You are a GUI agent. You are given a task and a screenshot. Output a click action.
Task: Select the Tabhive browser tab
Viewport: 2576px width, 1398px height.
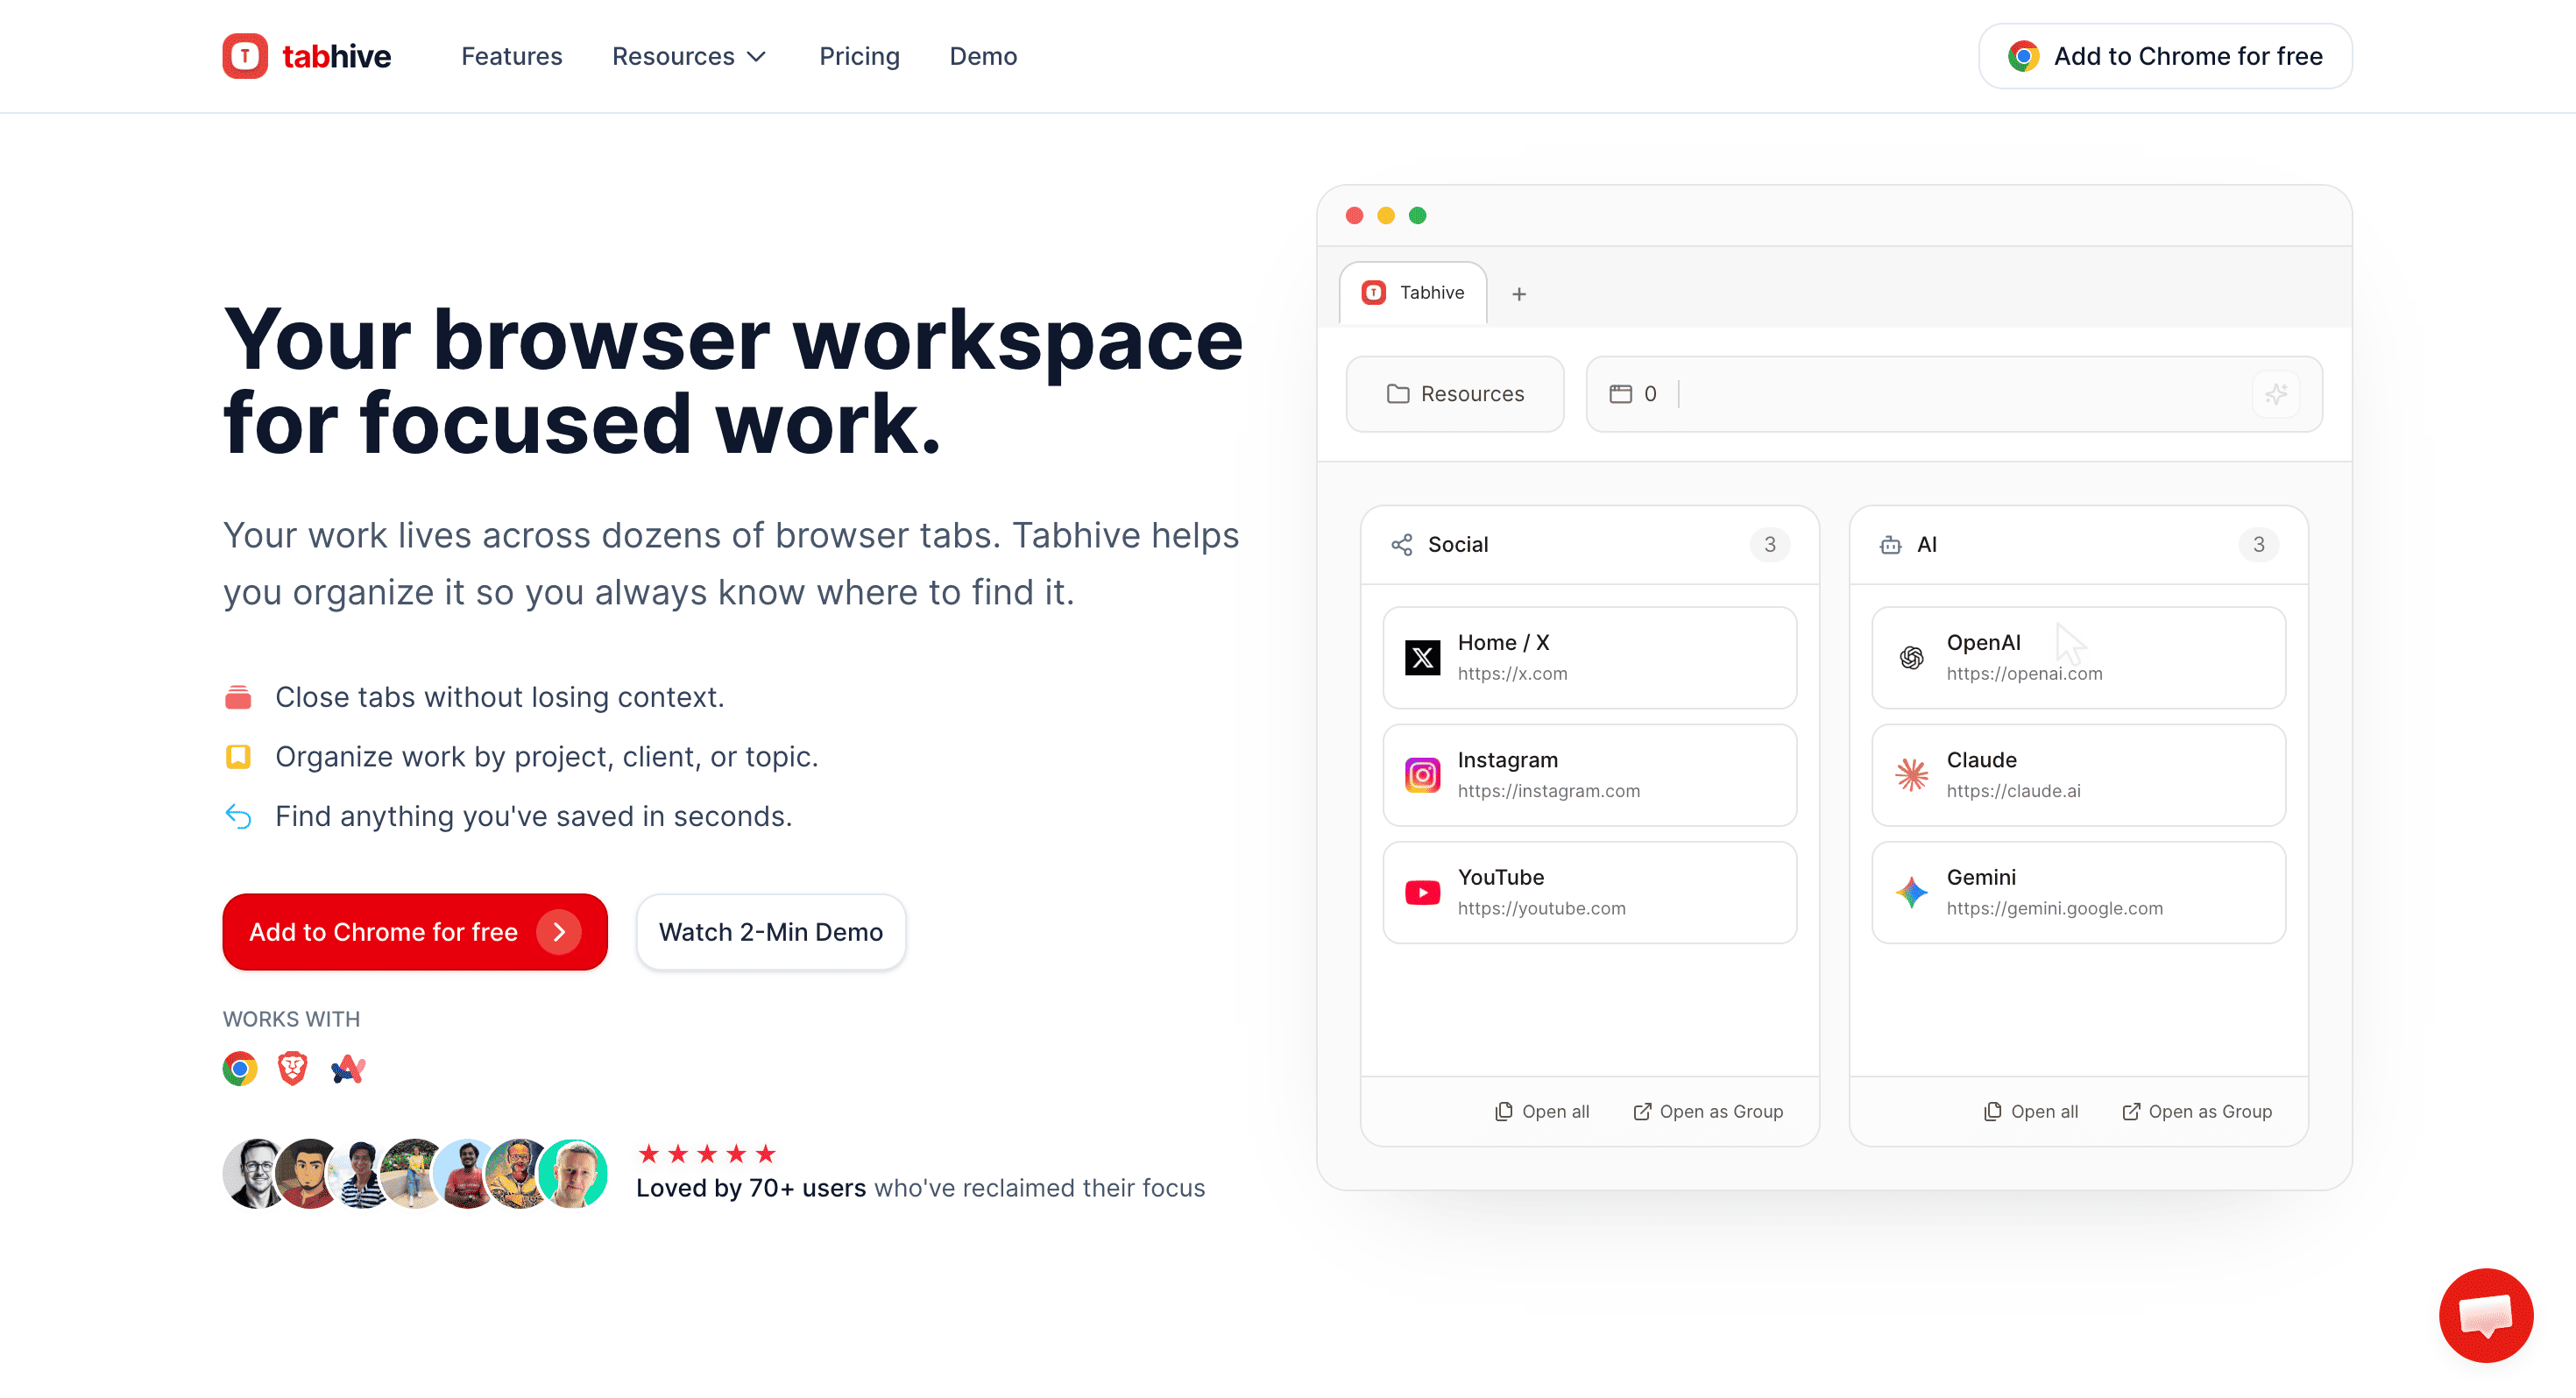tap(1413, 293)
